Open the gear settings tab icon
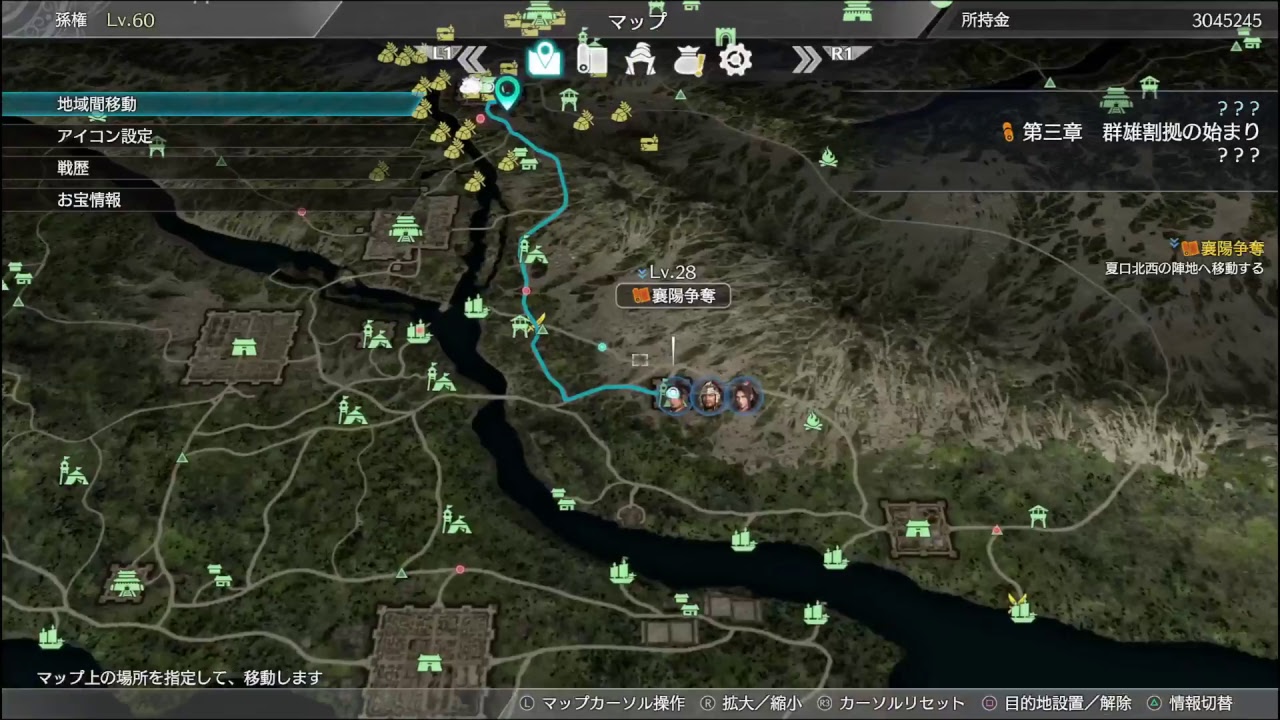This screenshot has height=720, width=1280. click(735, 60)
